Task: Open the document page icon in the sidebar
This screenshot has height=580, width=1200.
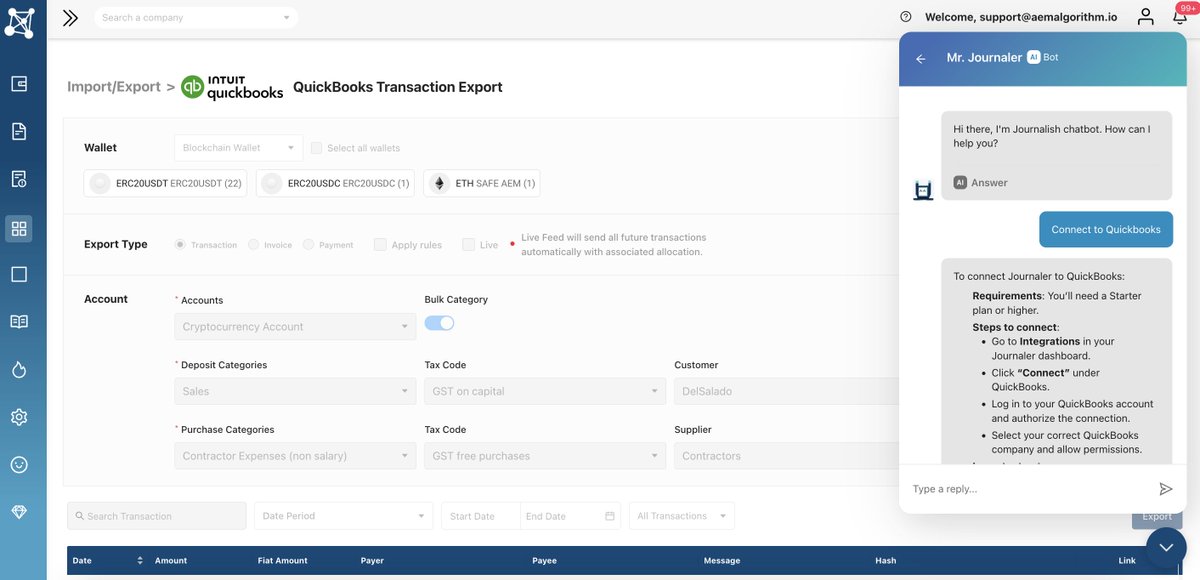Action: [x=19, y=131]
